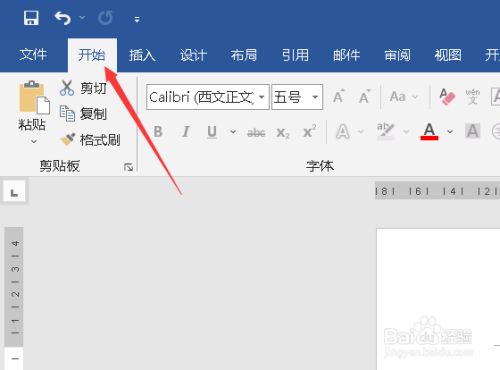Click the text effects outlined A icon
500x370 pixels.
click(x=343, y=132)
